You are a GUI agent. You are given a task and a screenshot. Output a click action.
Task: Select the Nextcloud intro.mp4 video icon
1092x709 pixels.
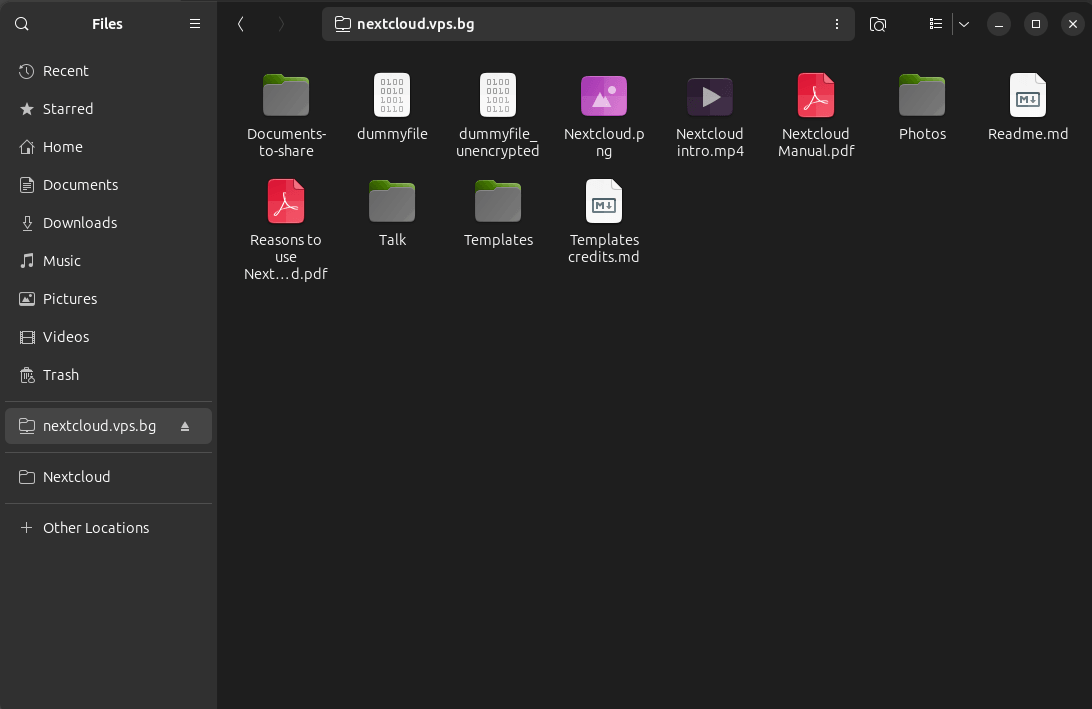click(x=710, y=96)
